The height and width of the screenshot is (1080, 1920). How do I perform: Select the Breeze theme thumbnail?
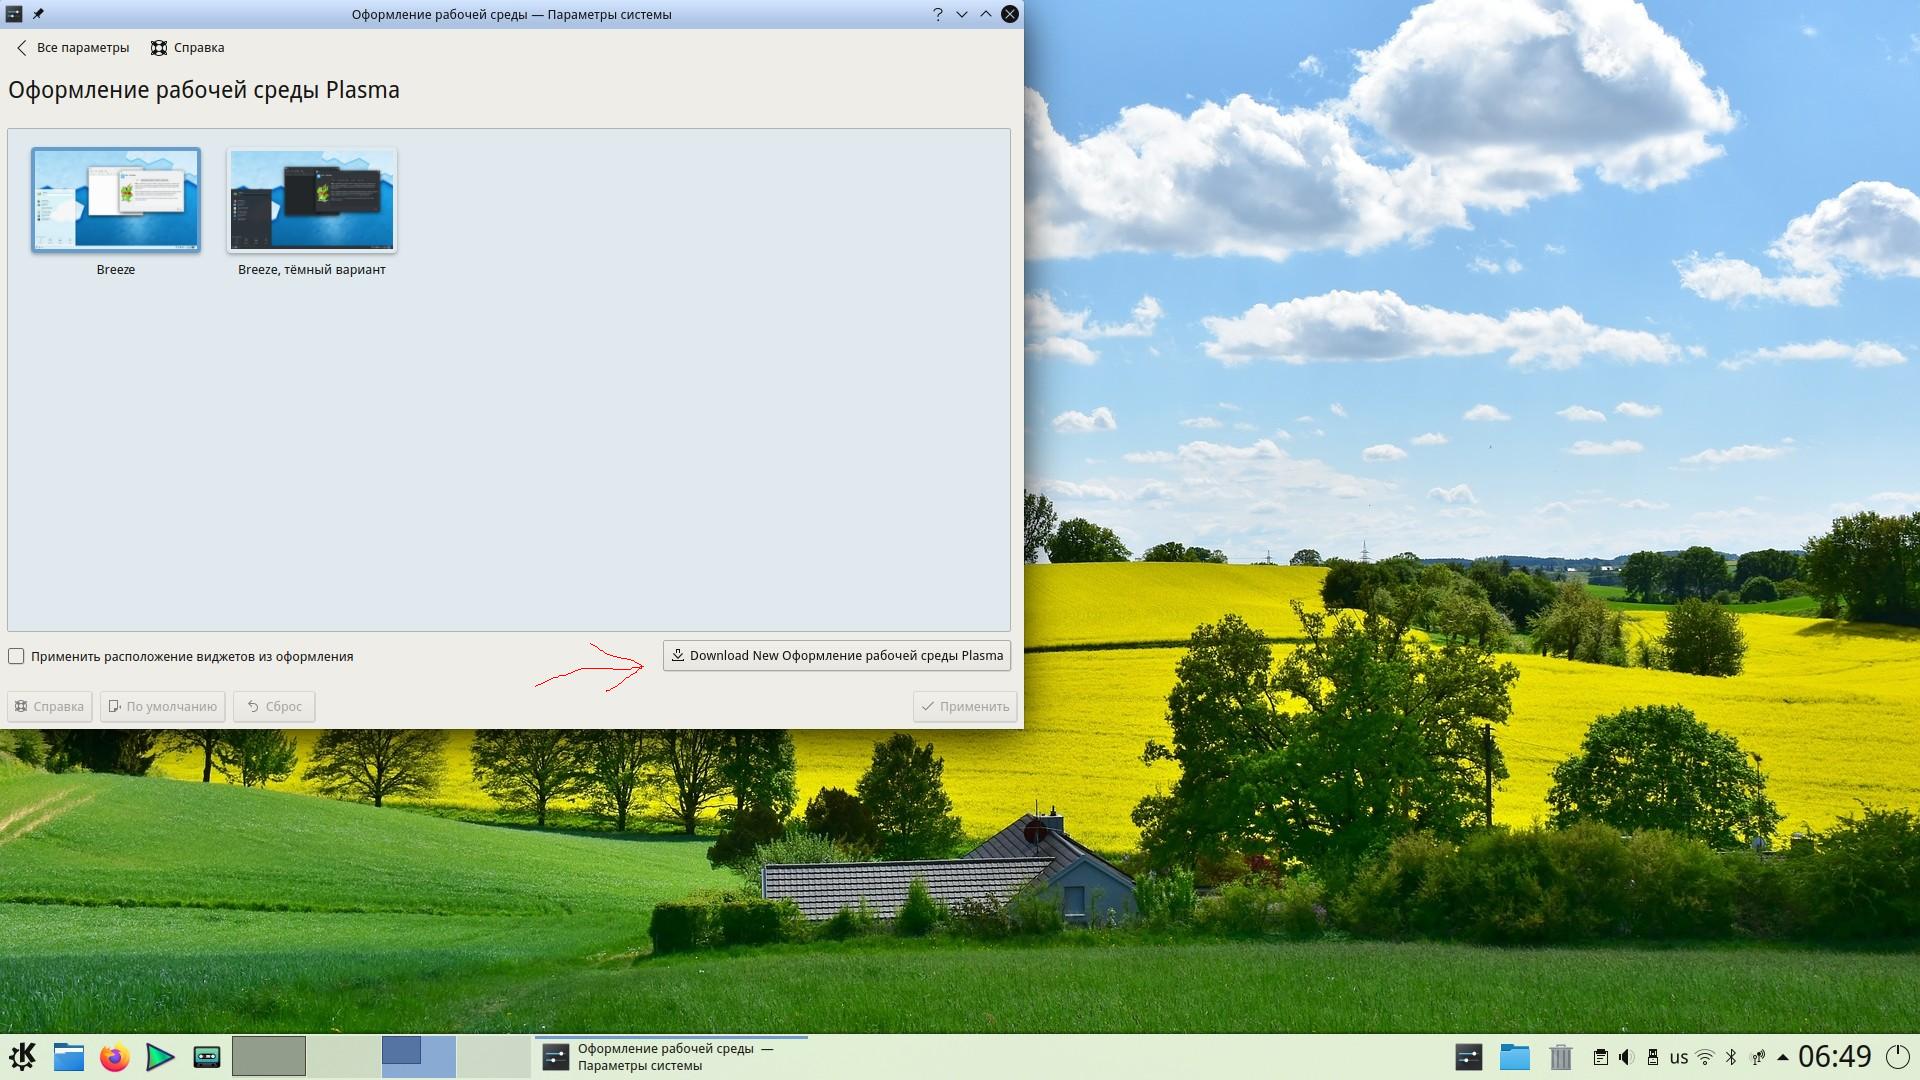[x=116, y=200]
